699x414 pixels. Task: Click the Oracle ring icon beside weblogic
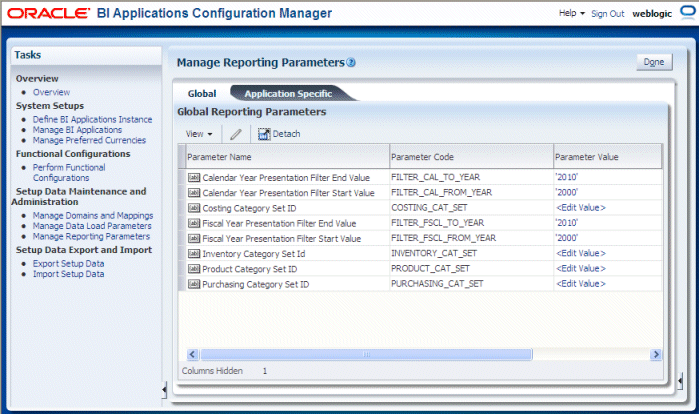[x=687, y=12]
